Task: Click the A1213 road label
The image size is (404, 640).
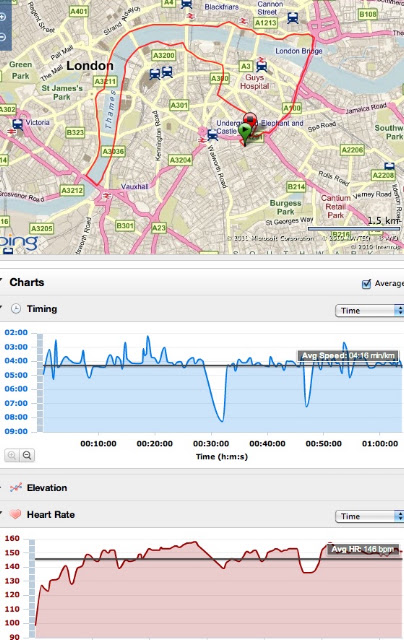Action: pos(265,23)
